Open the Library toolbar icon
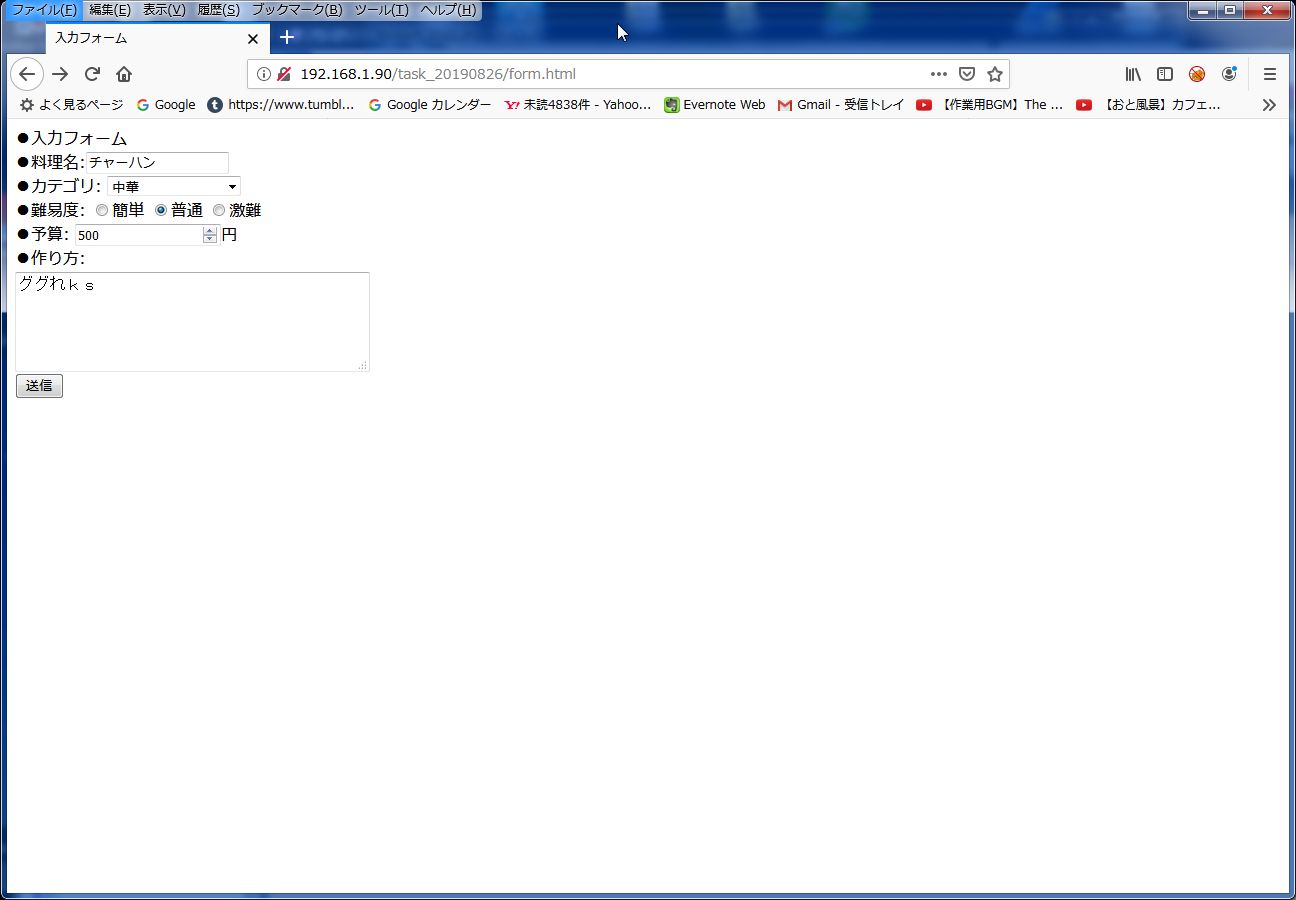The image size is (1296, 900). (x=1133, y=74)
